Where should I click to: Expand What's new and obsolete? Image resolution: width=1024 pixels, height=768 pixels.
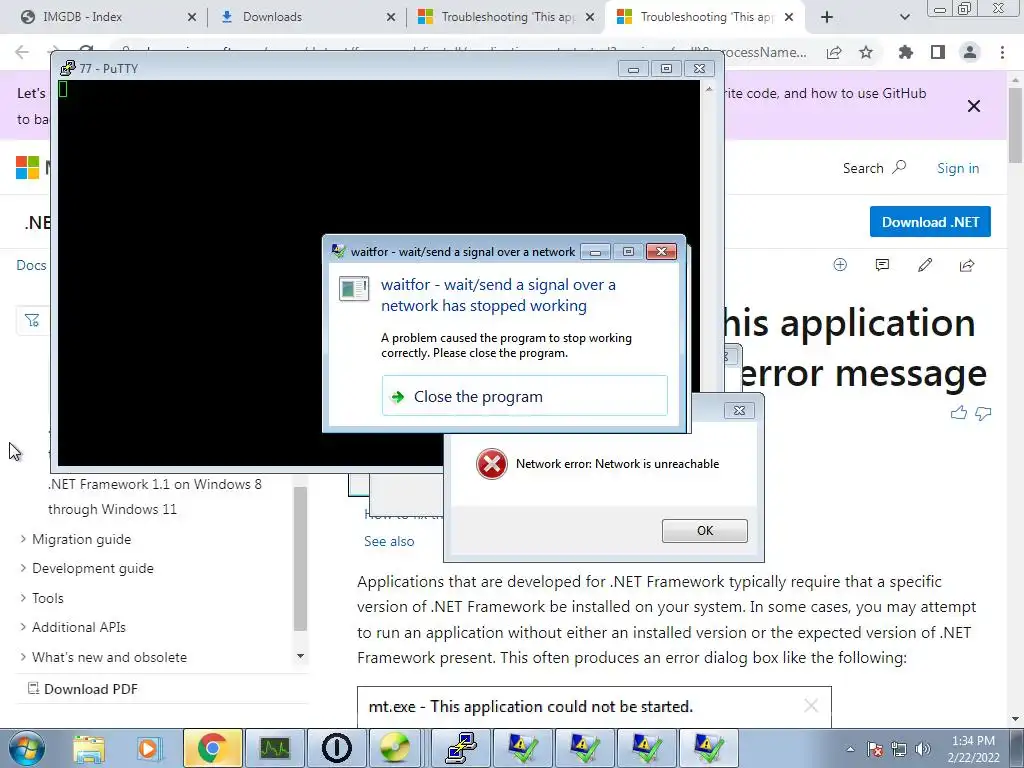click(x=109, y=657)
